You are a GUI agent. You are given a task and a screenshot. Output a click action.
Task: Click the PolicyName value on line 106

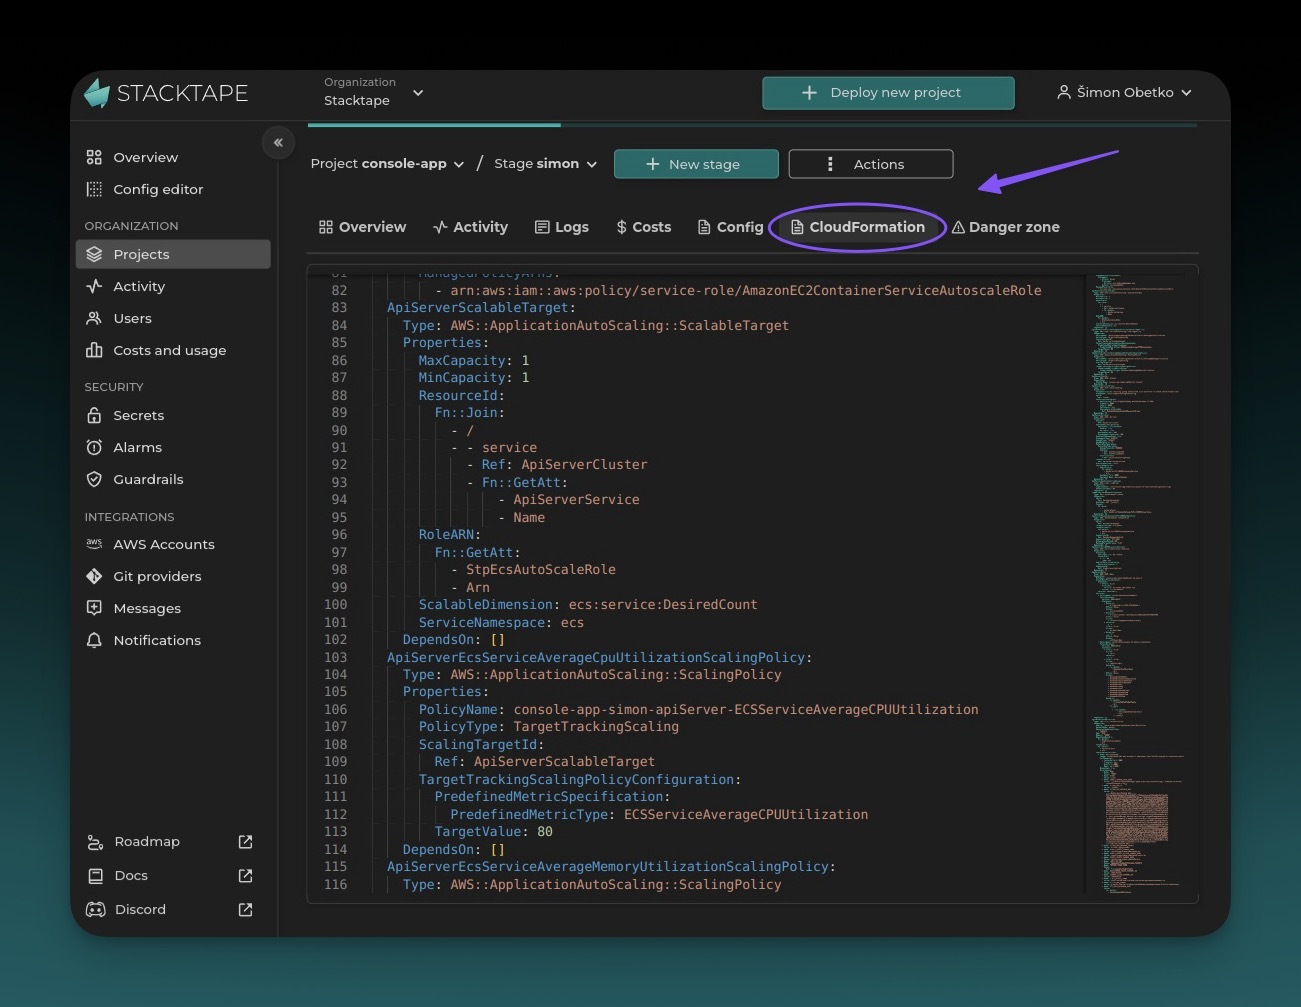pyautogui.click(x=746, y=709)
